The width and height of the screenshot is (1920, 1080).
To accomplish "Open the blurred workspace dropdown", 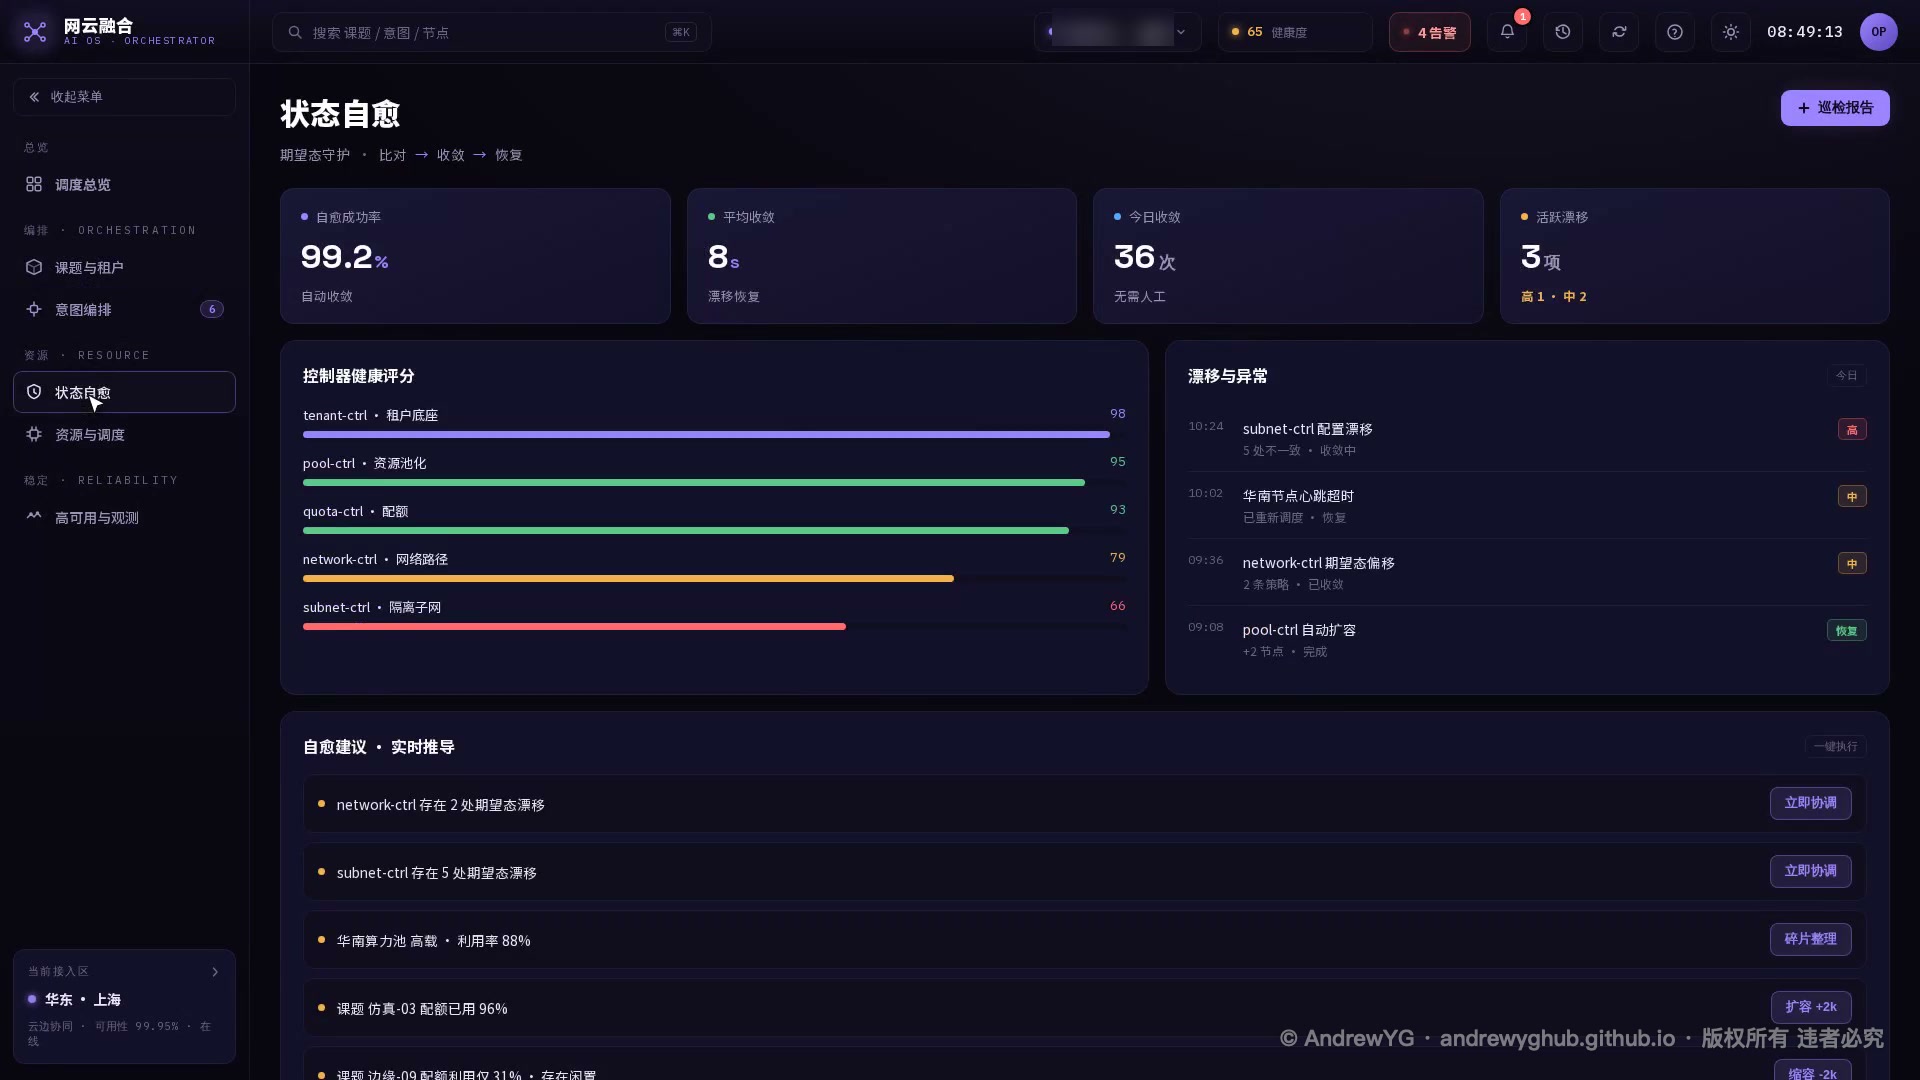I will coord(1117,32).
